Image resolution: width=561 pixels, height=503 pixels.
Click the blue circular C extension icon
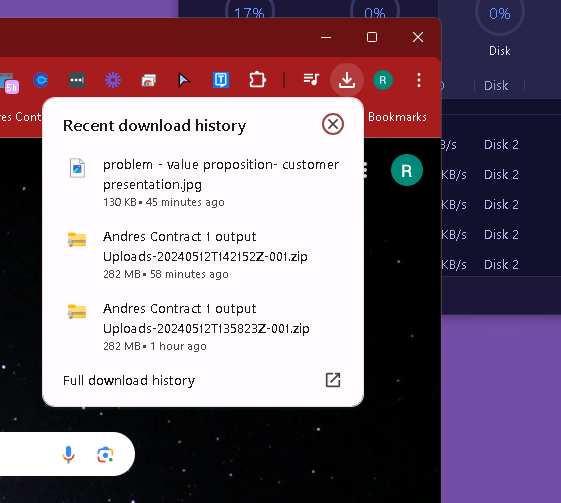coord(41,80)
